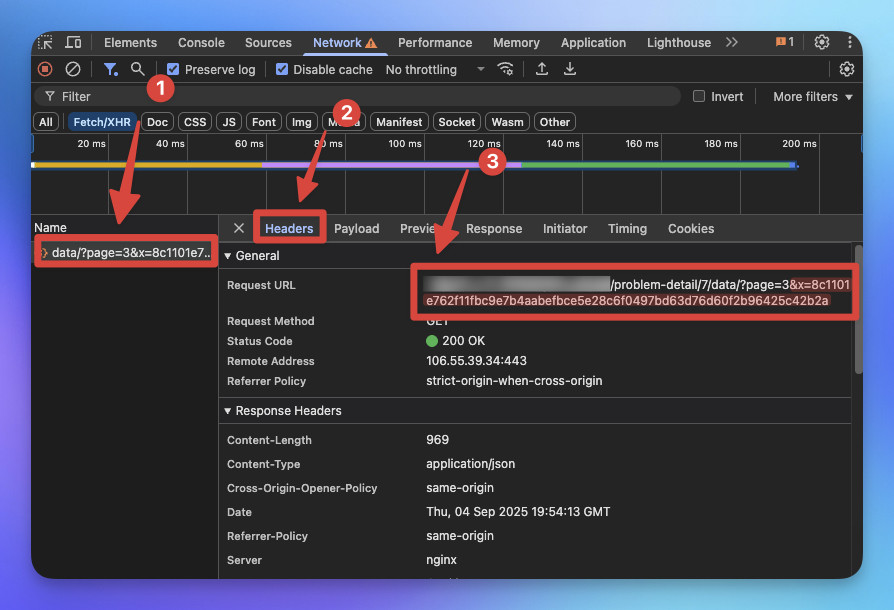Select the strict-origin-when-cross-origin value
894x610 pixels.
pyautogui.click(x=514, y=381)
